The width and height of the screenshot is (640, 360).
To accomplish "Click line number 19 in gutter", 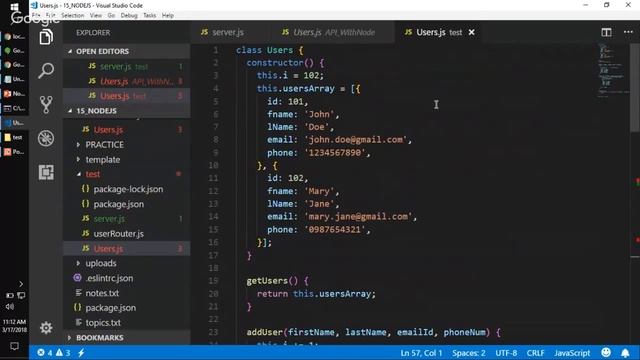I will coord(214,281).
